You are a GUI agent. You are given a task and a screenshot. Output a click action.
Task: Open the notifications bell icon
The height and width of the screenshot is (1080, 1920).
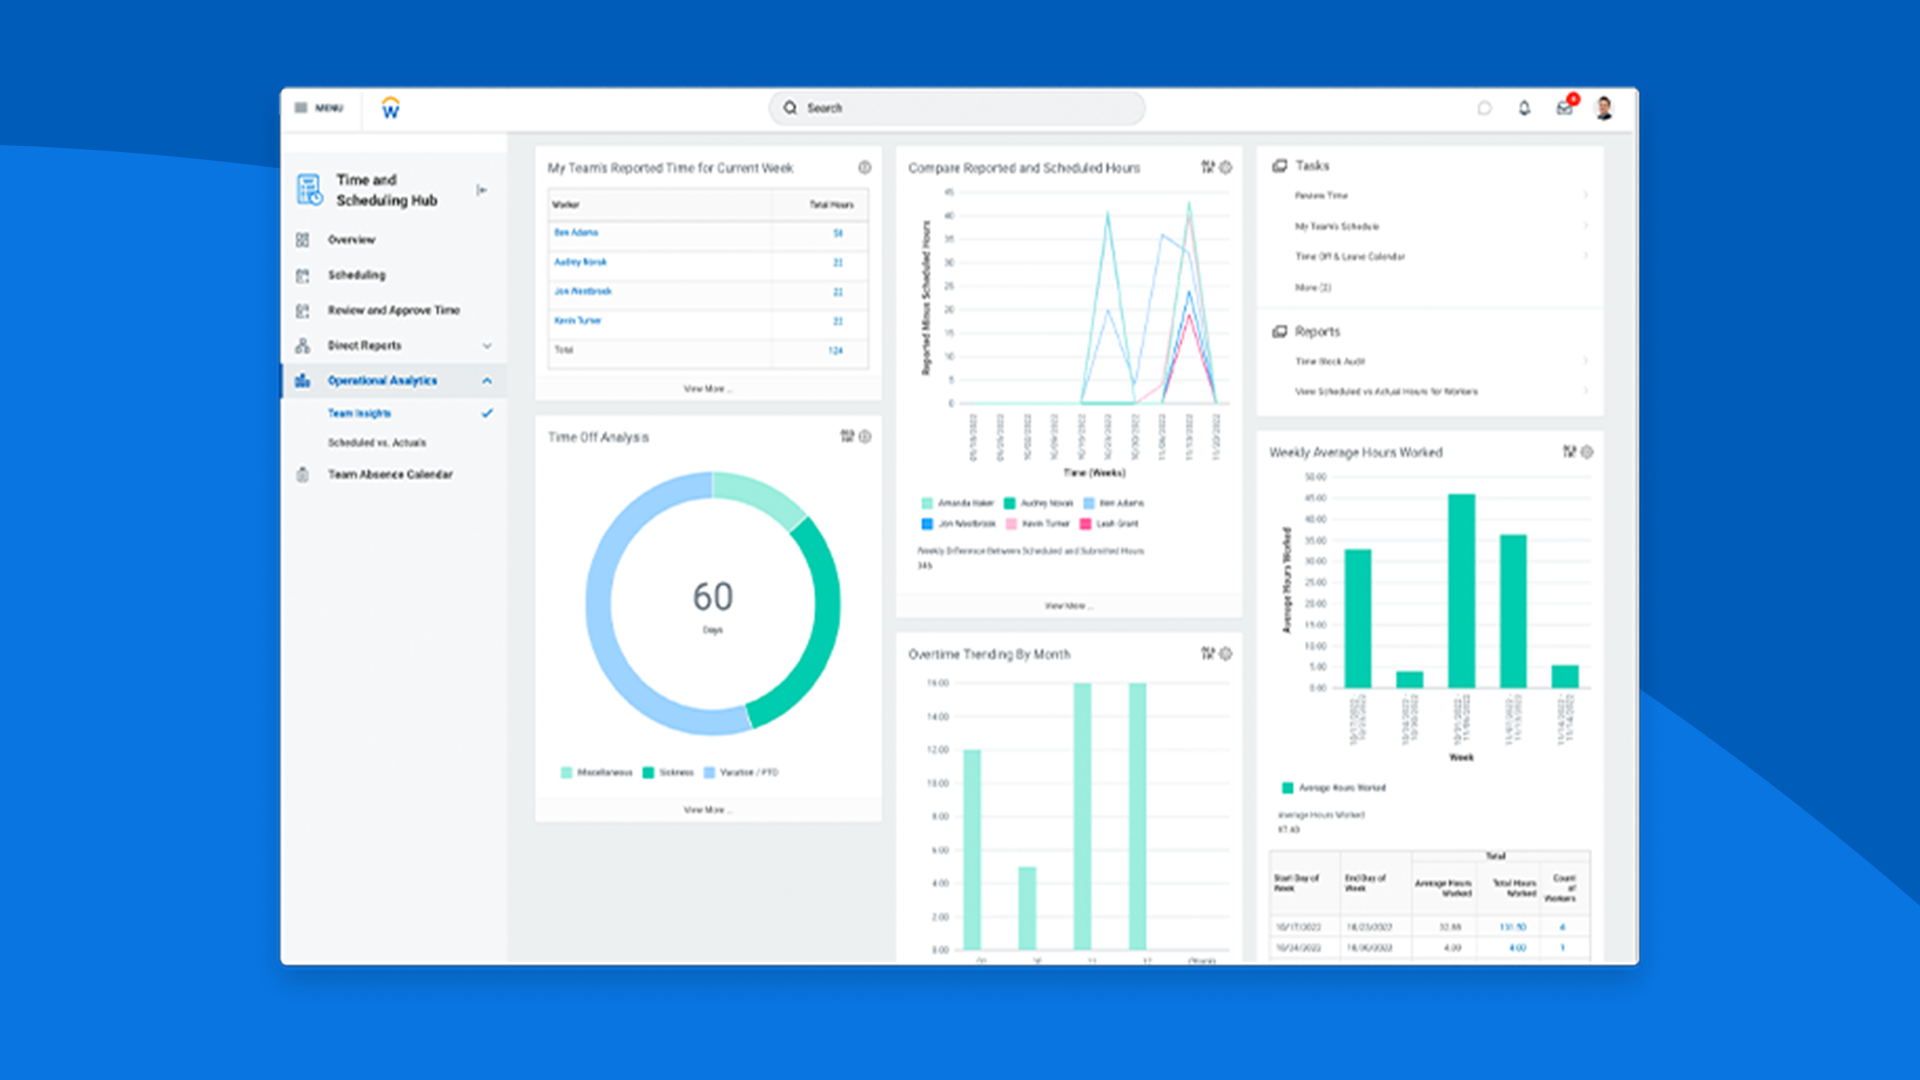[x=1524, y=108]
